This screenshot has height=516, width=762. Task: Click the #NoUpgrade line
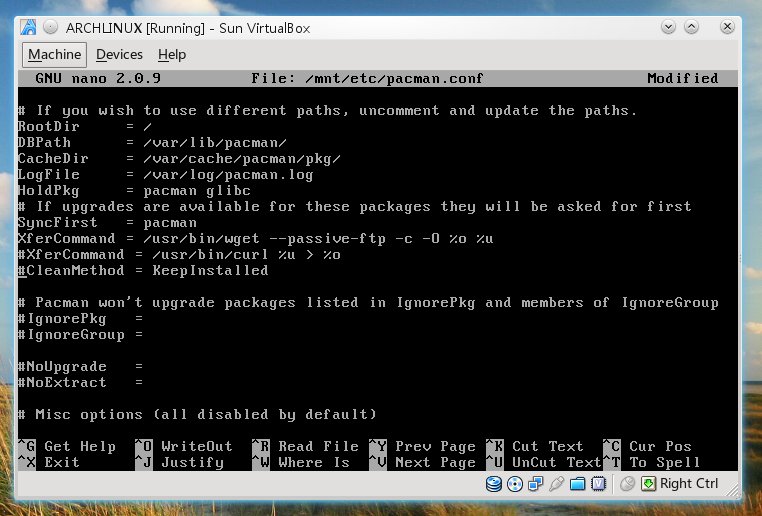[x=81, y=367]
